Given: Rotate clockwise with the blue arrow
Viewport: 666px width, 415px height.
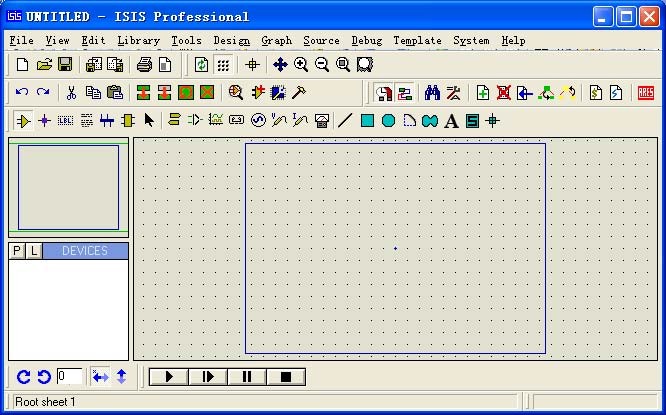Looking at the screenshot, I should tap(24, 377).
